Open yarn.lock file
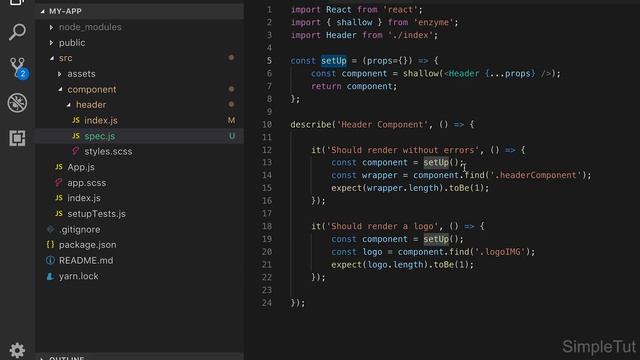 (x=78, y=276)
